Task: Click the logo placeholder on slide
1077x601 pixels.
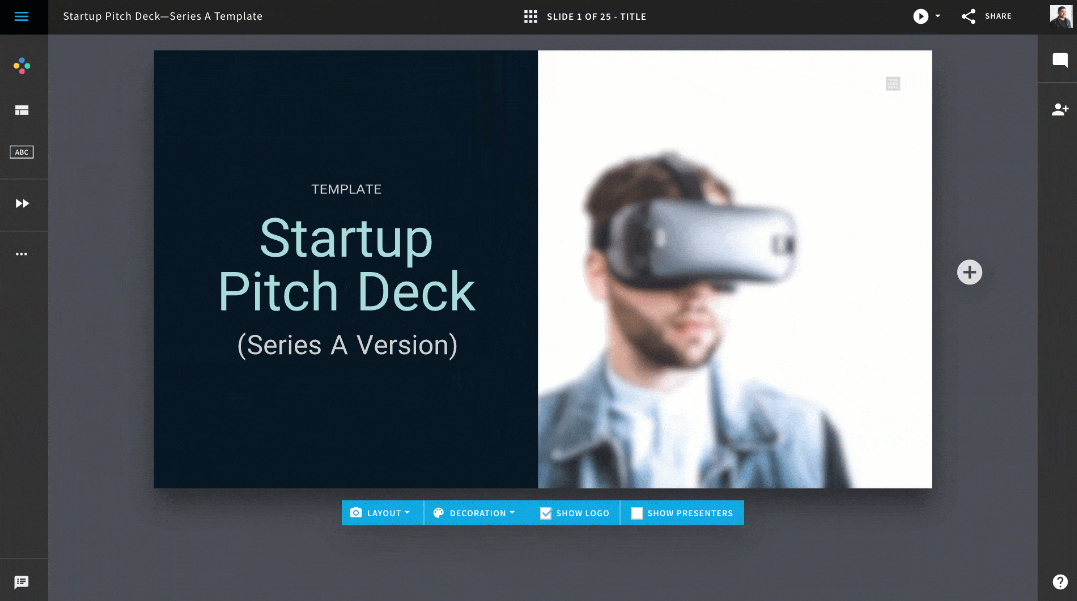Action: pos(893,84)
